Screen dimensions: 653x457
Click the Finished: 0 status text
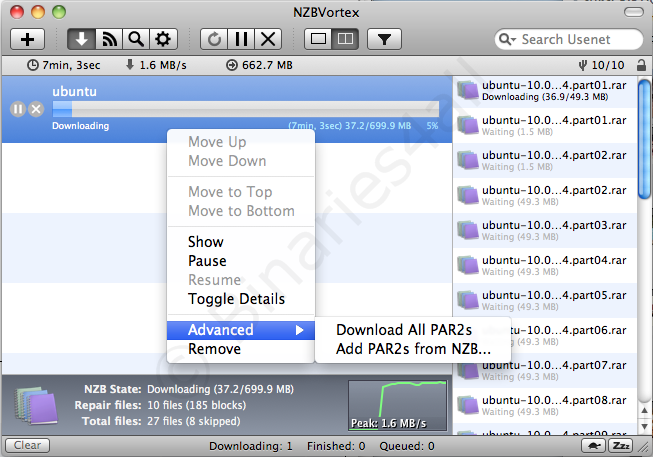[x=336, y=446]
